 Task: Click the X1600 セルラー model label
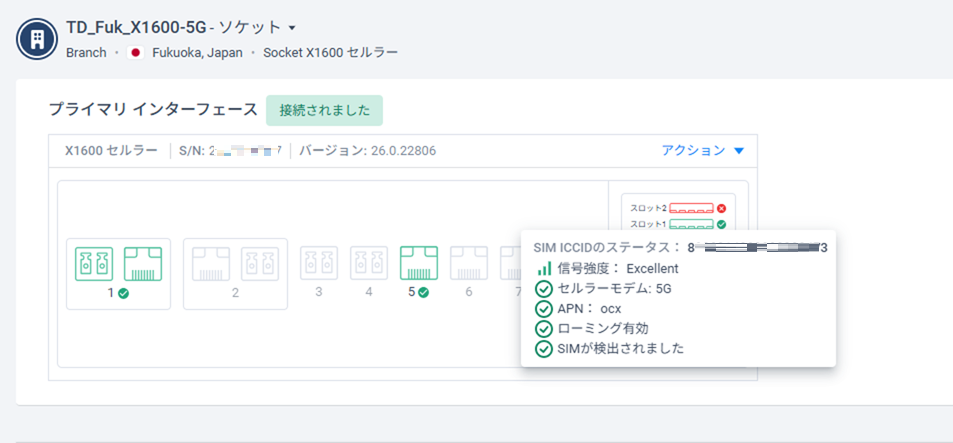(111, 151)
